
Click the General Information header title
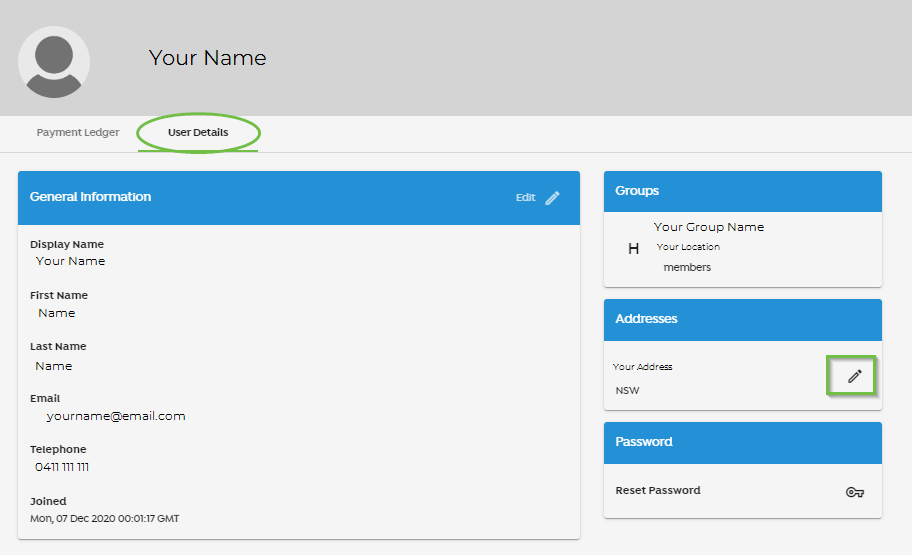click(x=90, y=197)
